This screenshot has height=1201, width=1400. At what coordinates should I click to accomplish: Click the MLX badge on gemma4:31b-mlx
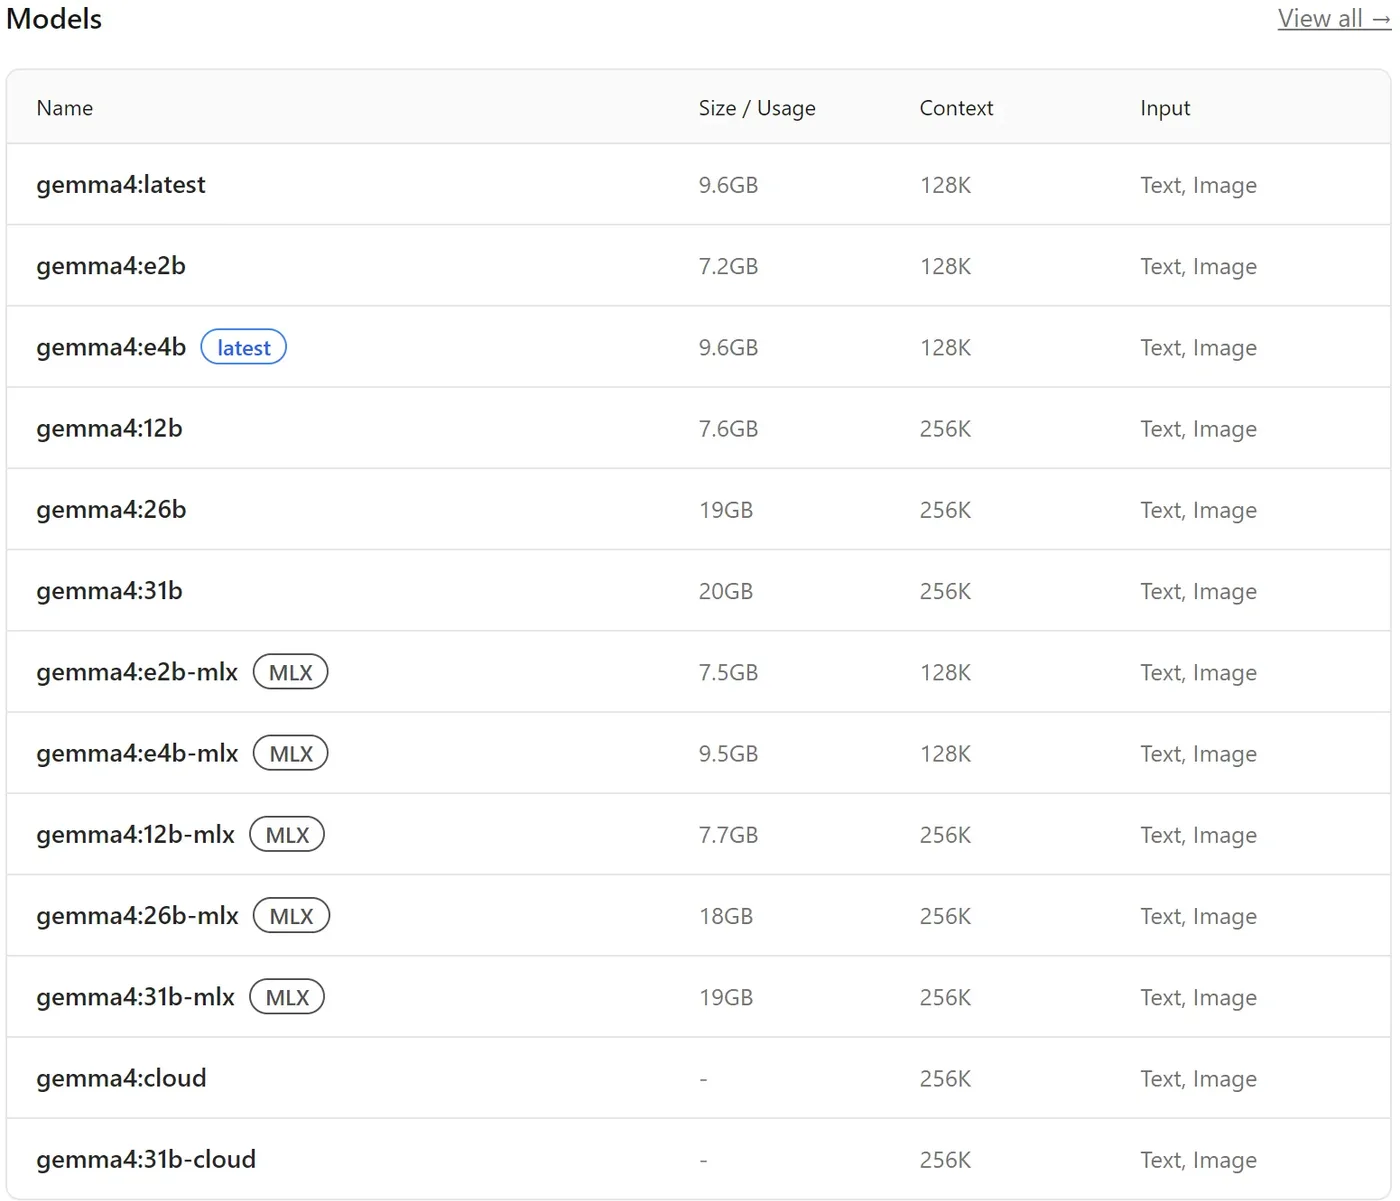(287, 997)
